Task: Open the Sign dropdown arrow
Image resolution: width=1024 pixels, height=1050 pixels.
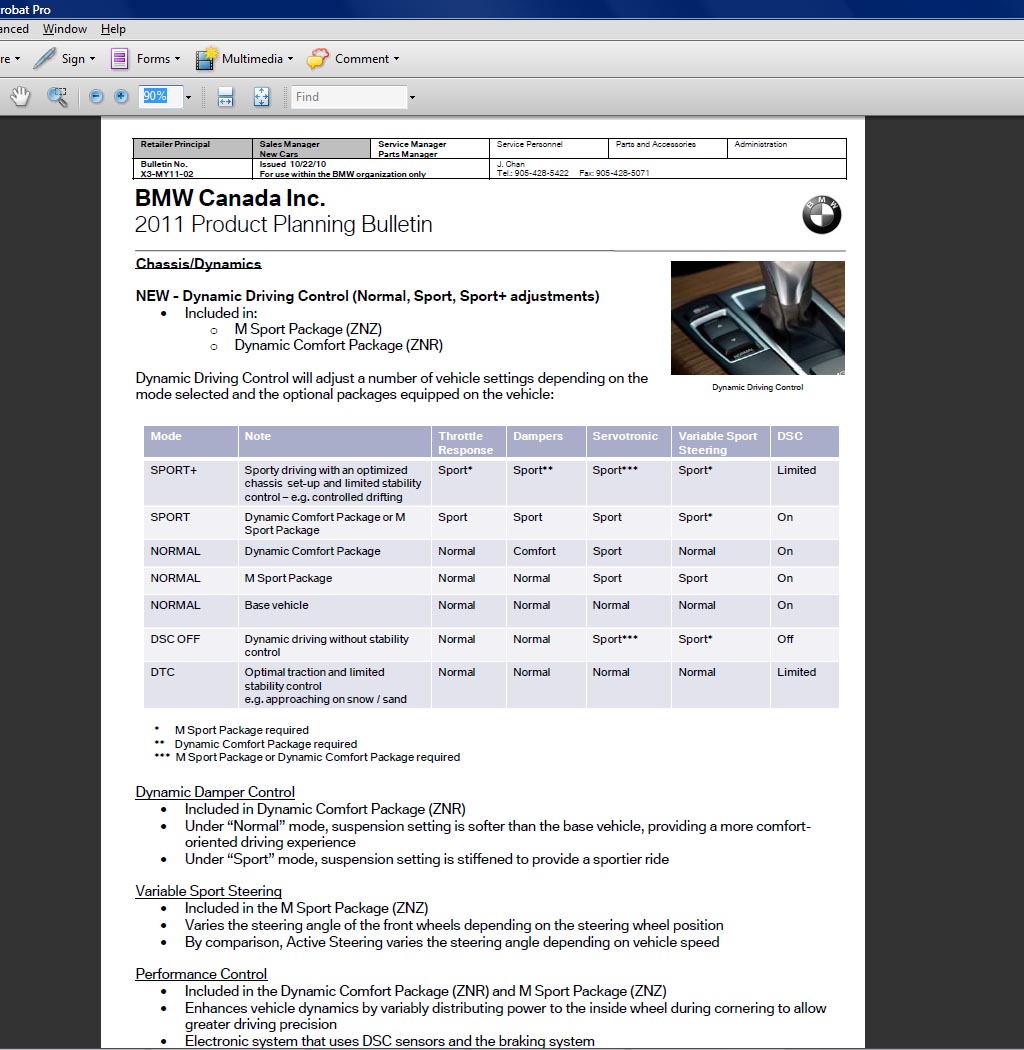Action: tap(92, 59)
